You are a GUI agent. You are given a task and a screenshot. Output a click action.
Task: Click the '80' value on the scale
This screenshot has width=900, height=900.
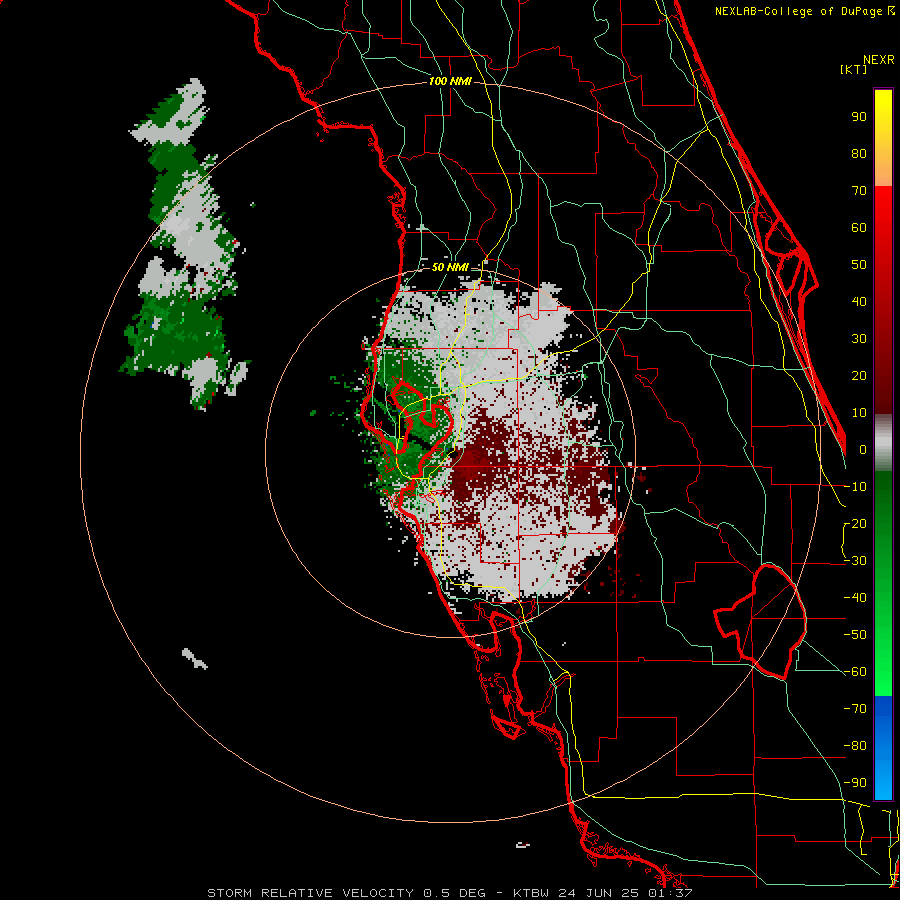click(859, 153)
